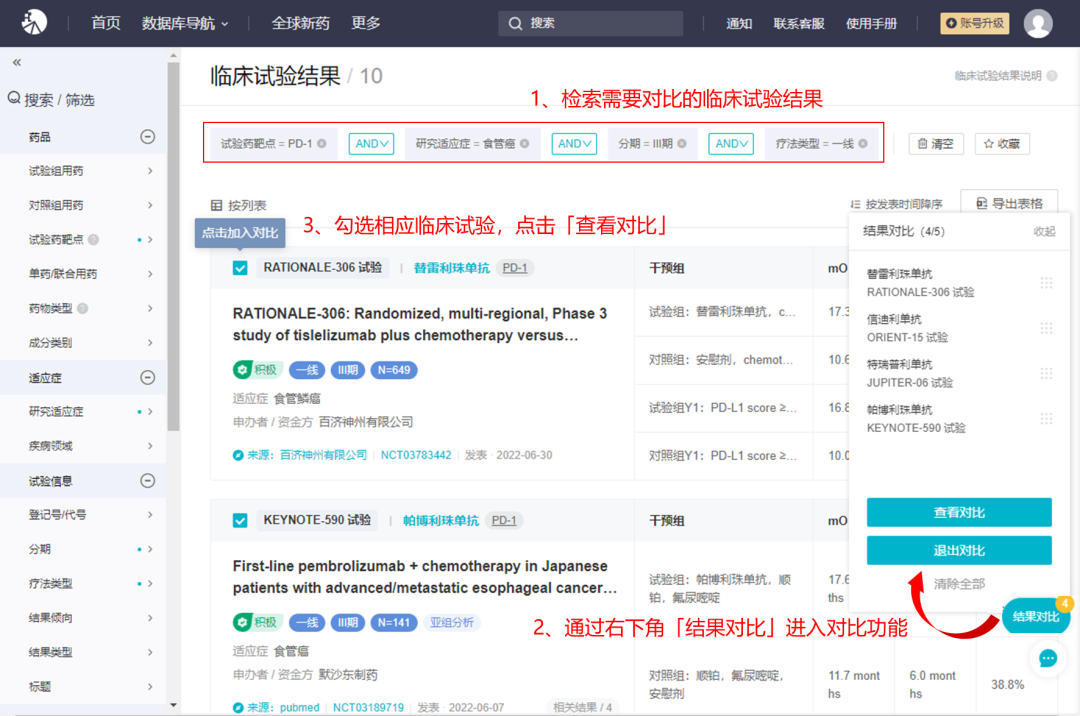Open 通知 notifications
The image size is (1080, 716).
(x=739, y=24)
